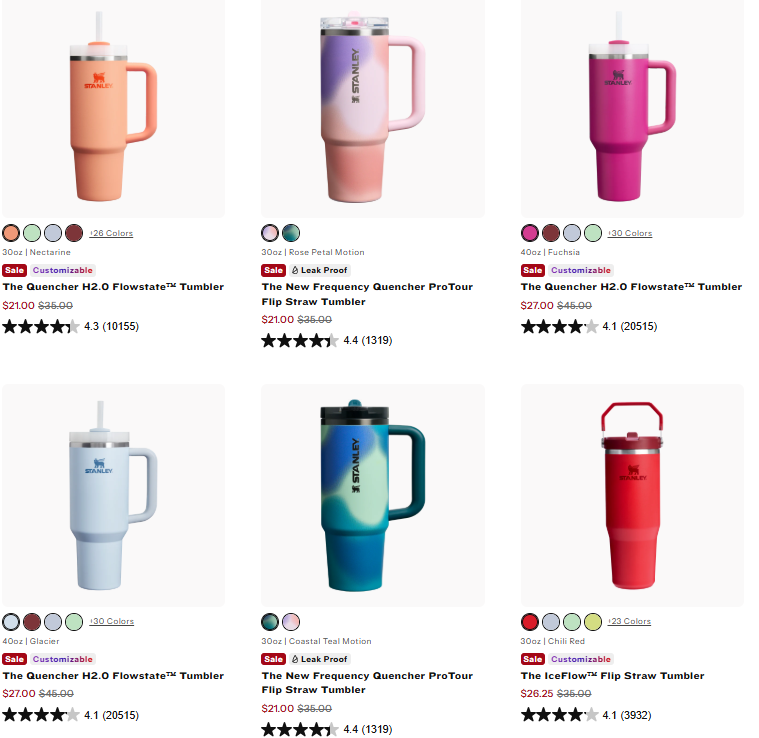This screenshot has height=738, width=759.
Task: Choose the Rose Petal swatch under Coastal Teal tumbler
Action: tap(291, 622)
